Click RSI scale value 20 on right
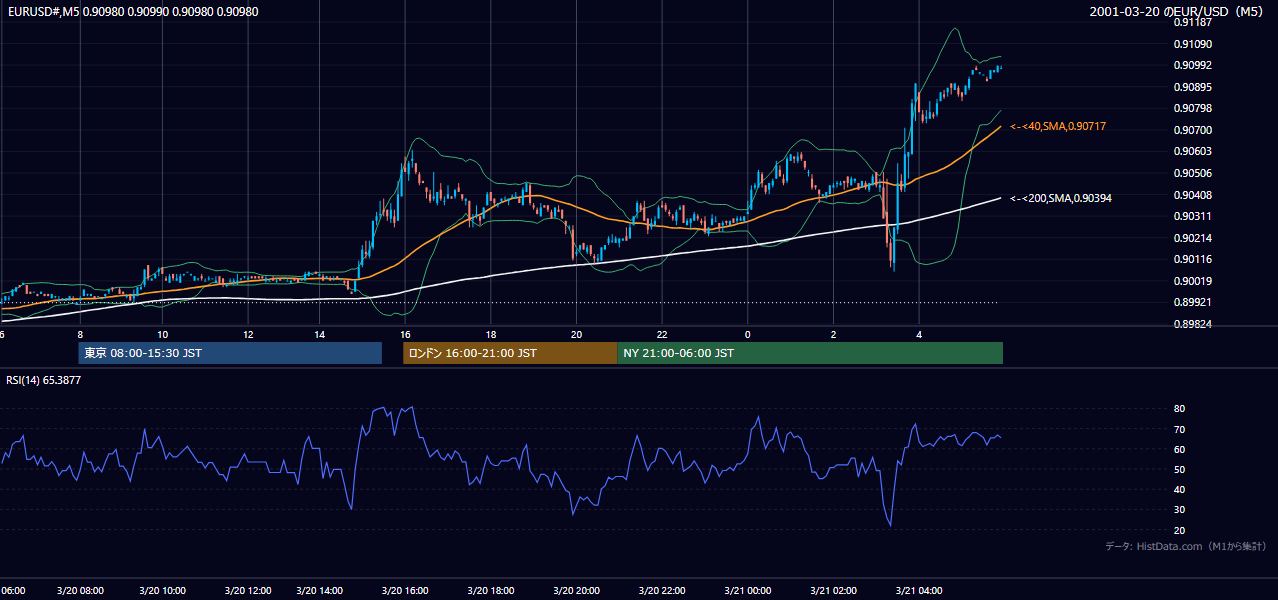This screenshot has width=1278, height=600. point(1180,530)
